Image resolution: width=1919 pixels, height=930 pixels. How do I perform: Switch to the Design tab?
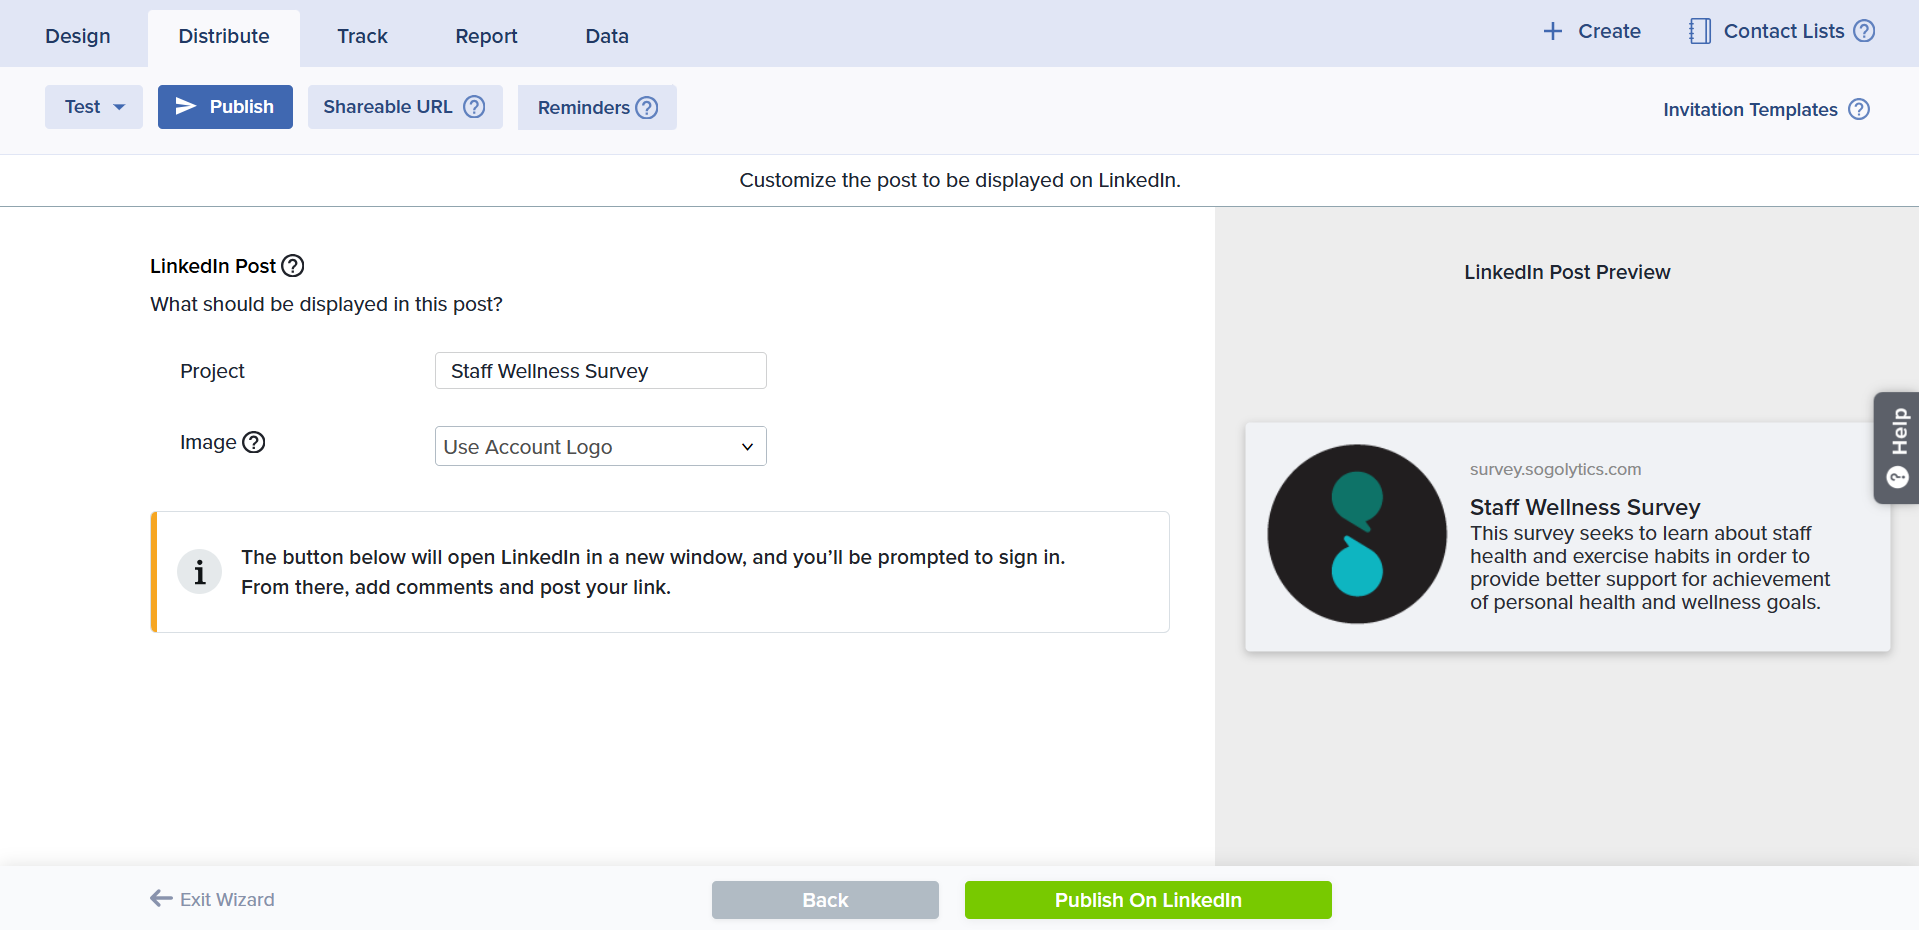click(78, 36)
